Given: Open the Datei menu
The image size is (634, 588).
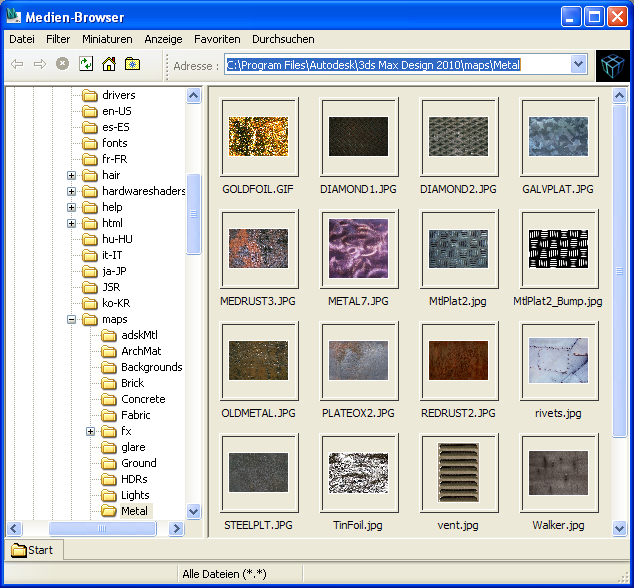Looking at the screenshot, I should pyautogui.click(x=22, y=39).
